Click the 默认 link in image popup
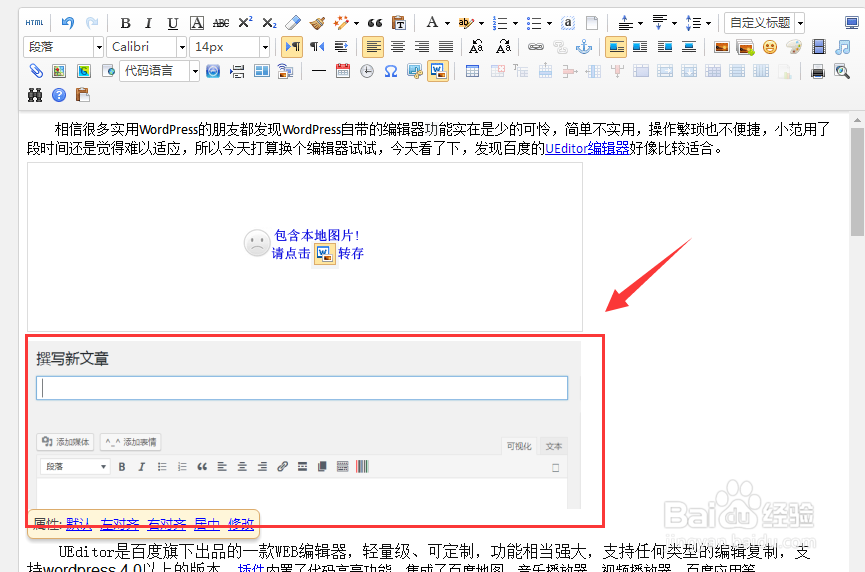This screenshot has width=865, height=572. pos(79,523)
